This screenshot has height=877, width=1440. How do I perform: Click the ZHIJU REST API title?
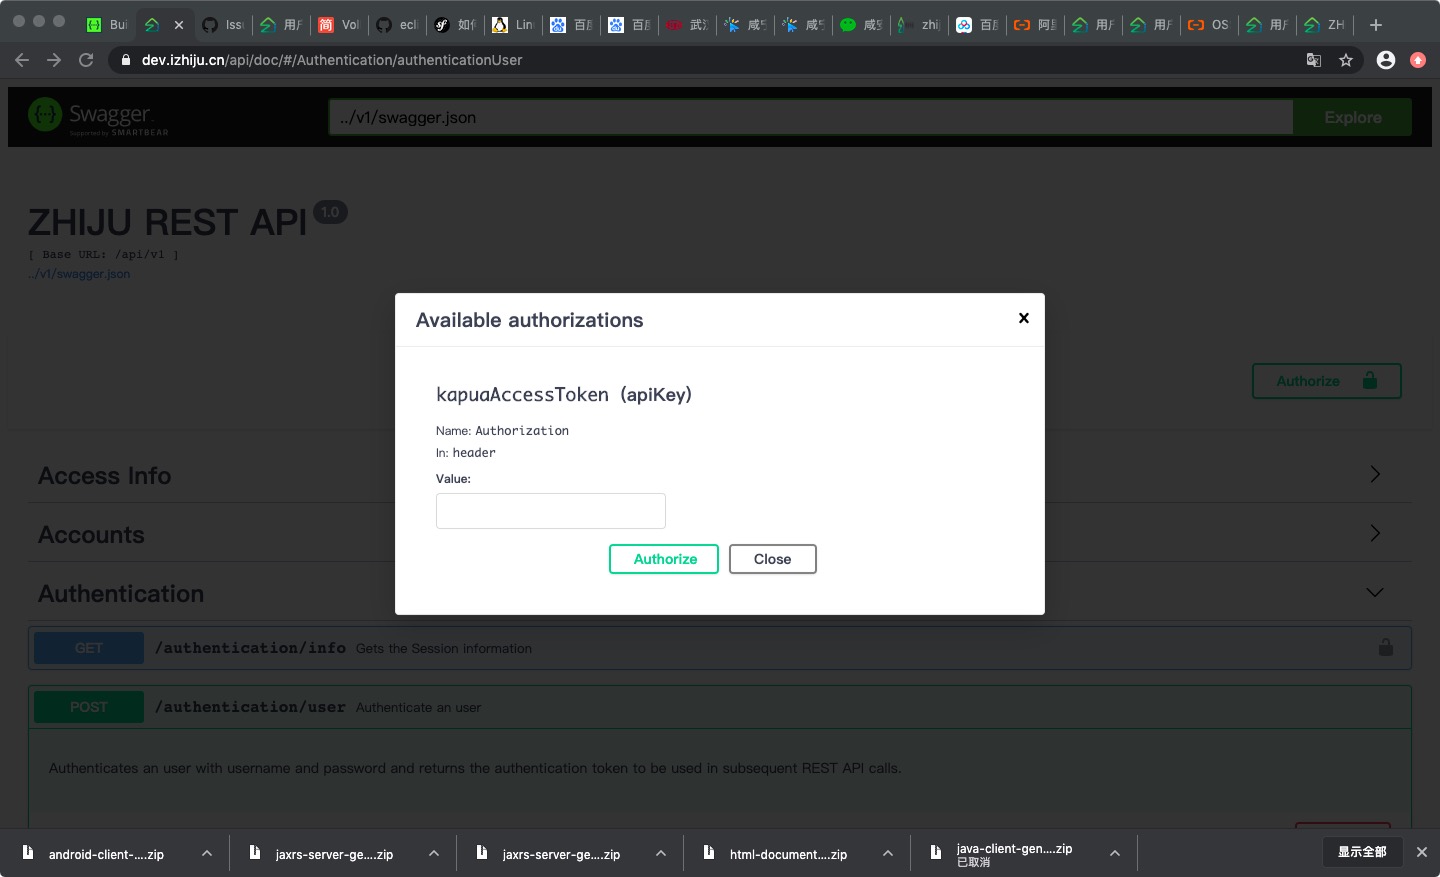tap(167, 222)
